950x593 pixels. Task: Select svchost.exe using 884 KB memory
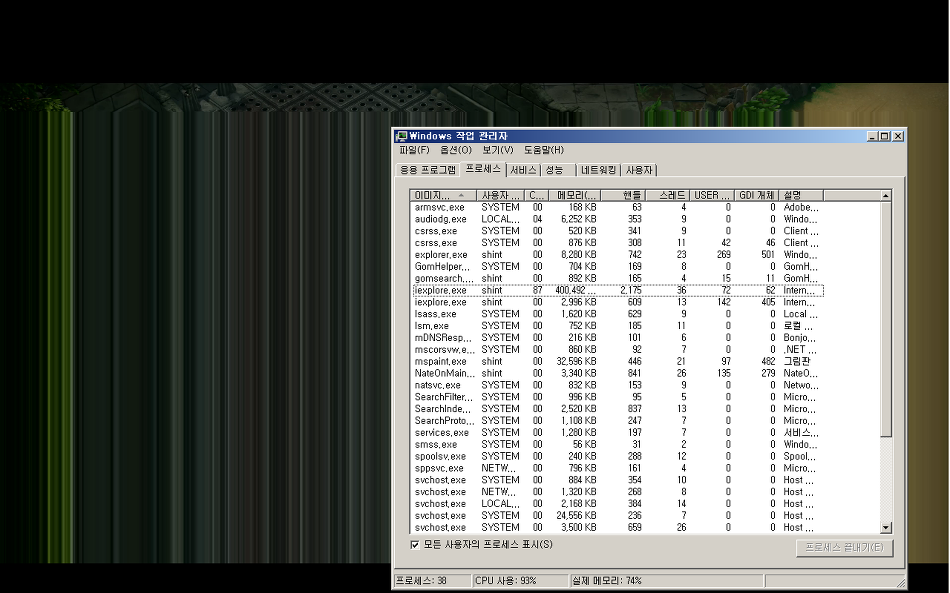point(617,480)
